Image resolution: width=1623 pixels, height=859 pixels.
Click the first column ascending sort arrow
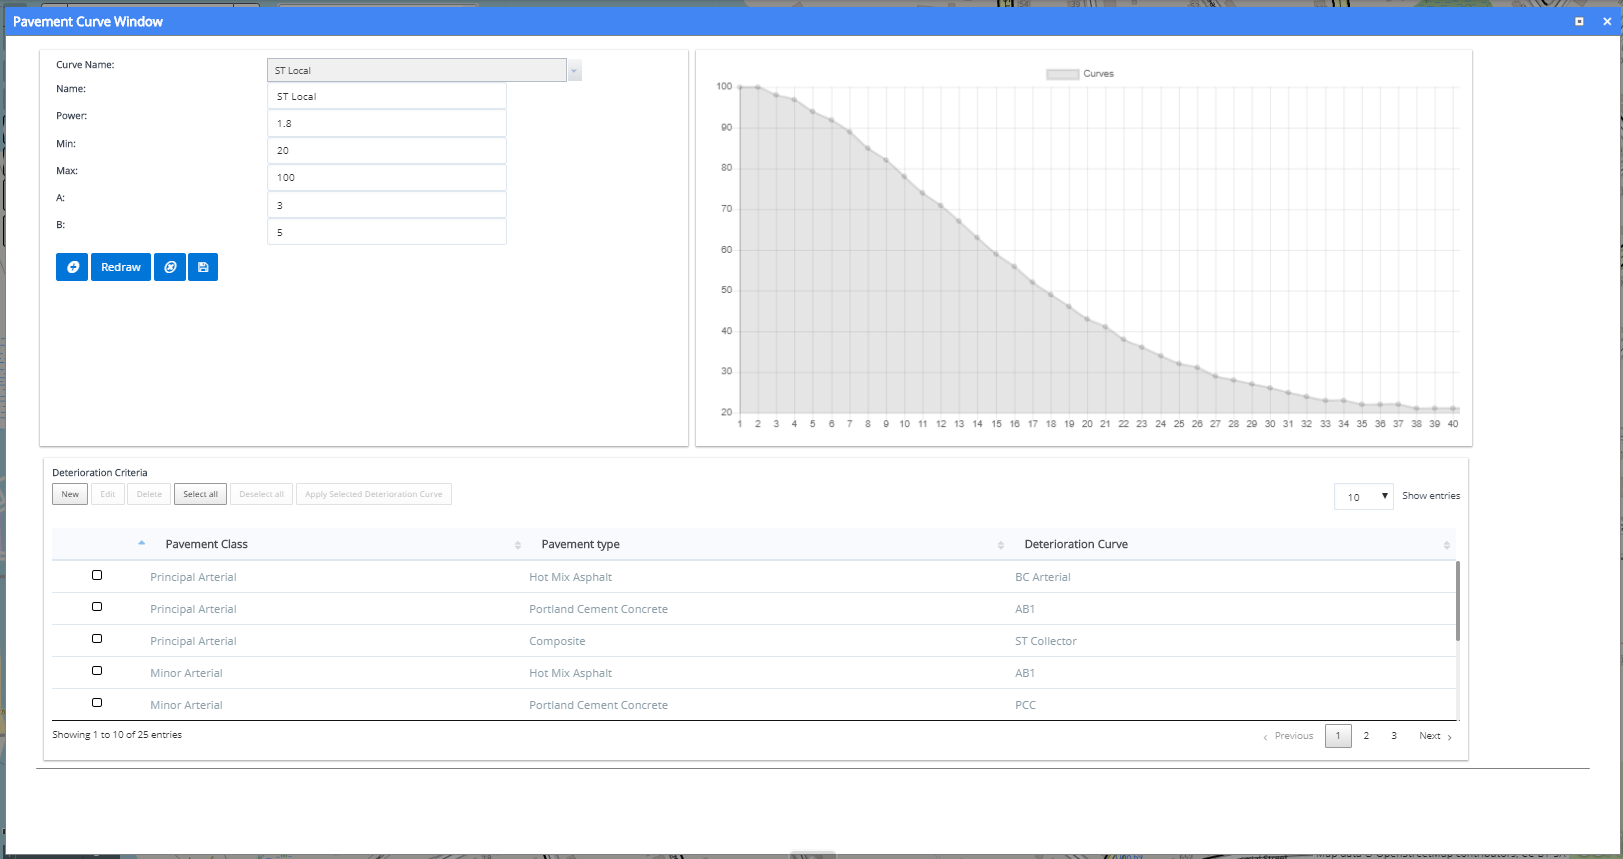[x=142, y=543]
